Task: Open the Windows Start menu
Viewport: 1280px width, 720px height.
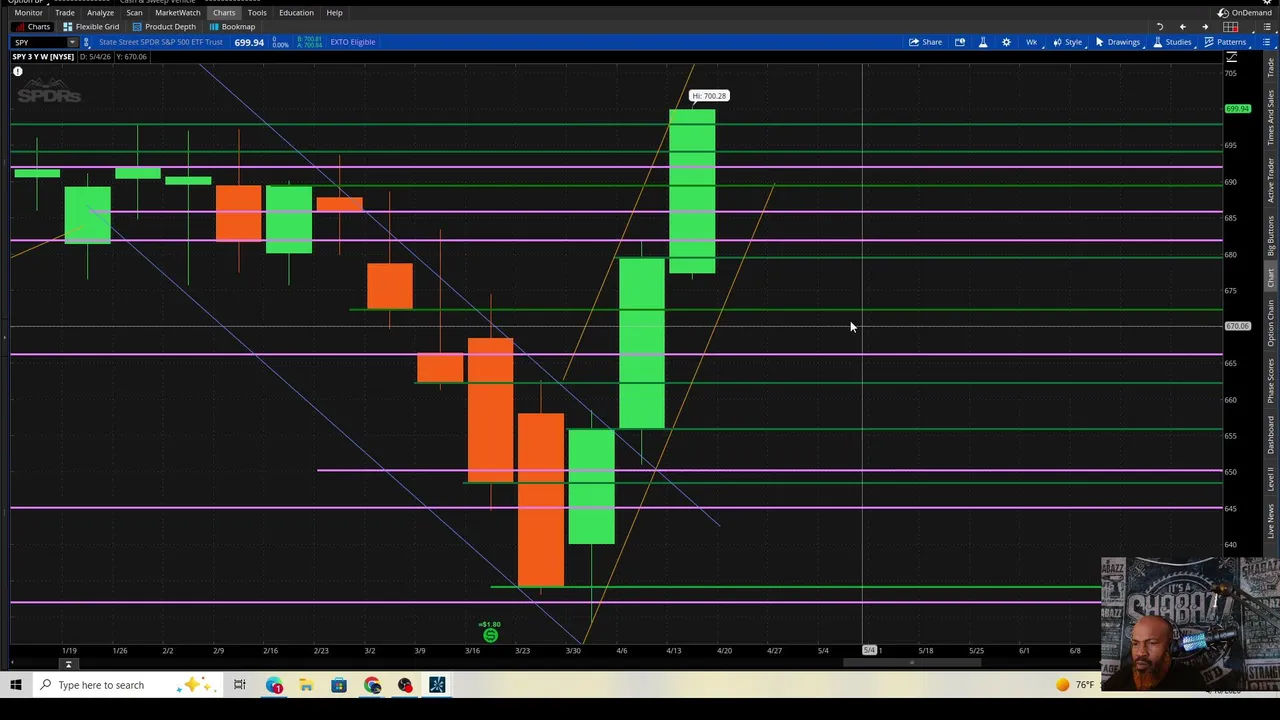Action: point(16,685)
